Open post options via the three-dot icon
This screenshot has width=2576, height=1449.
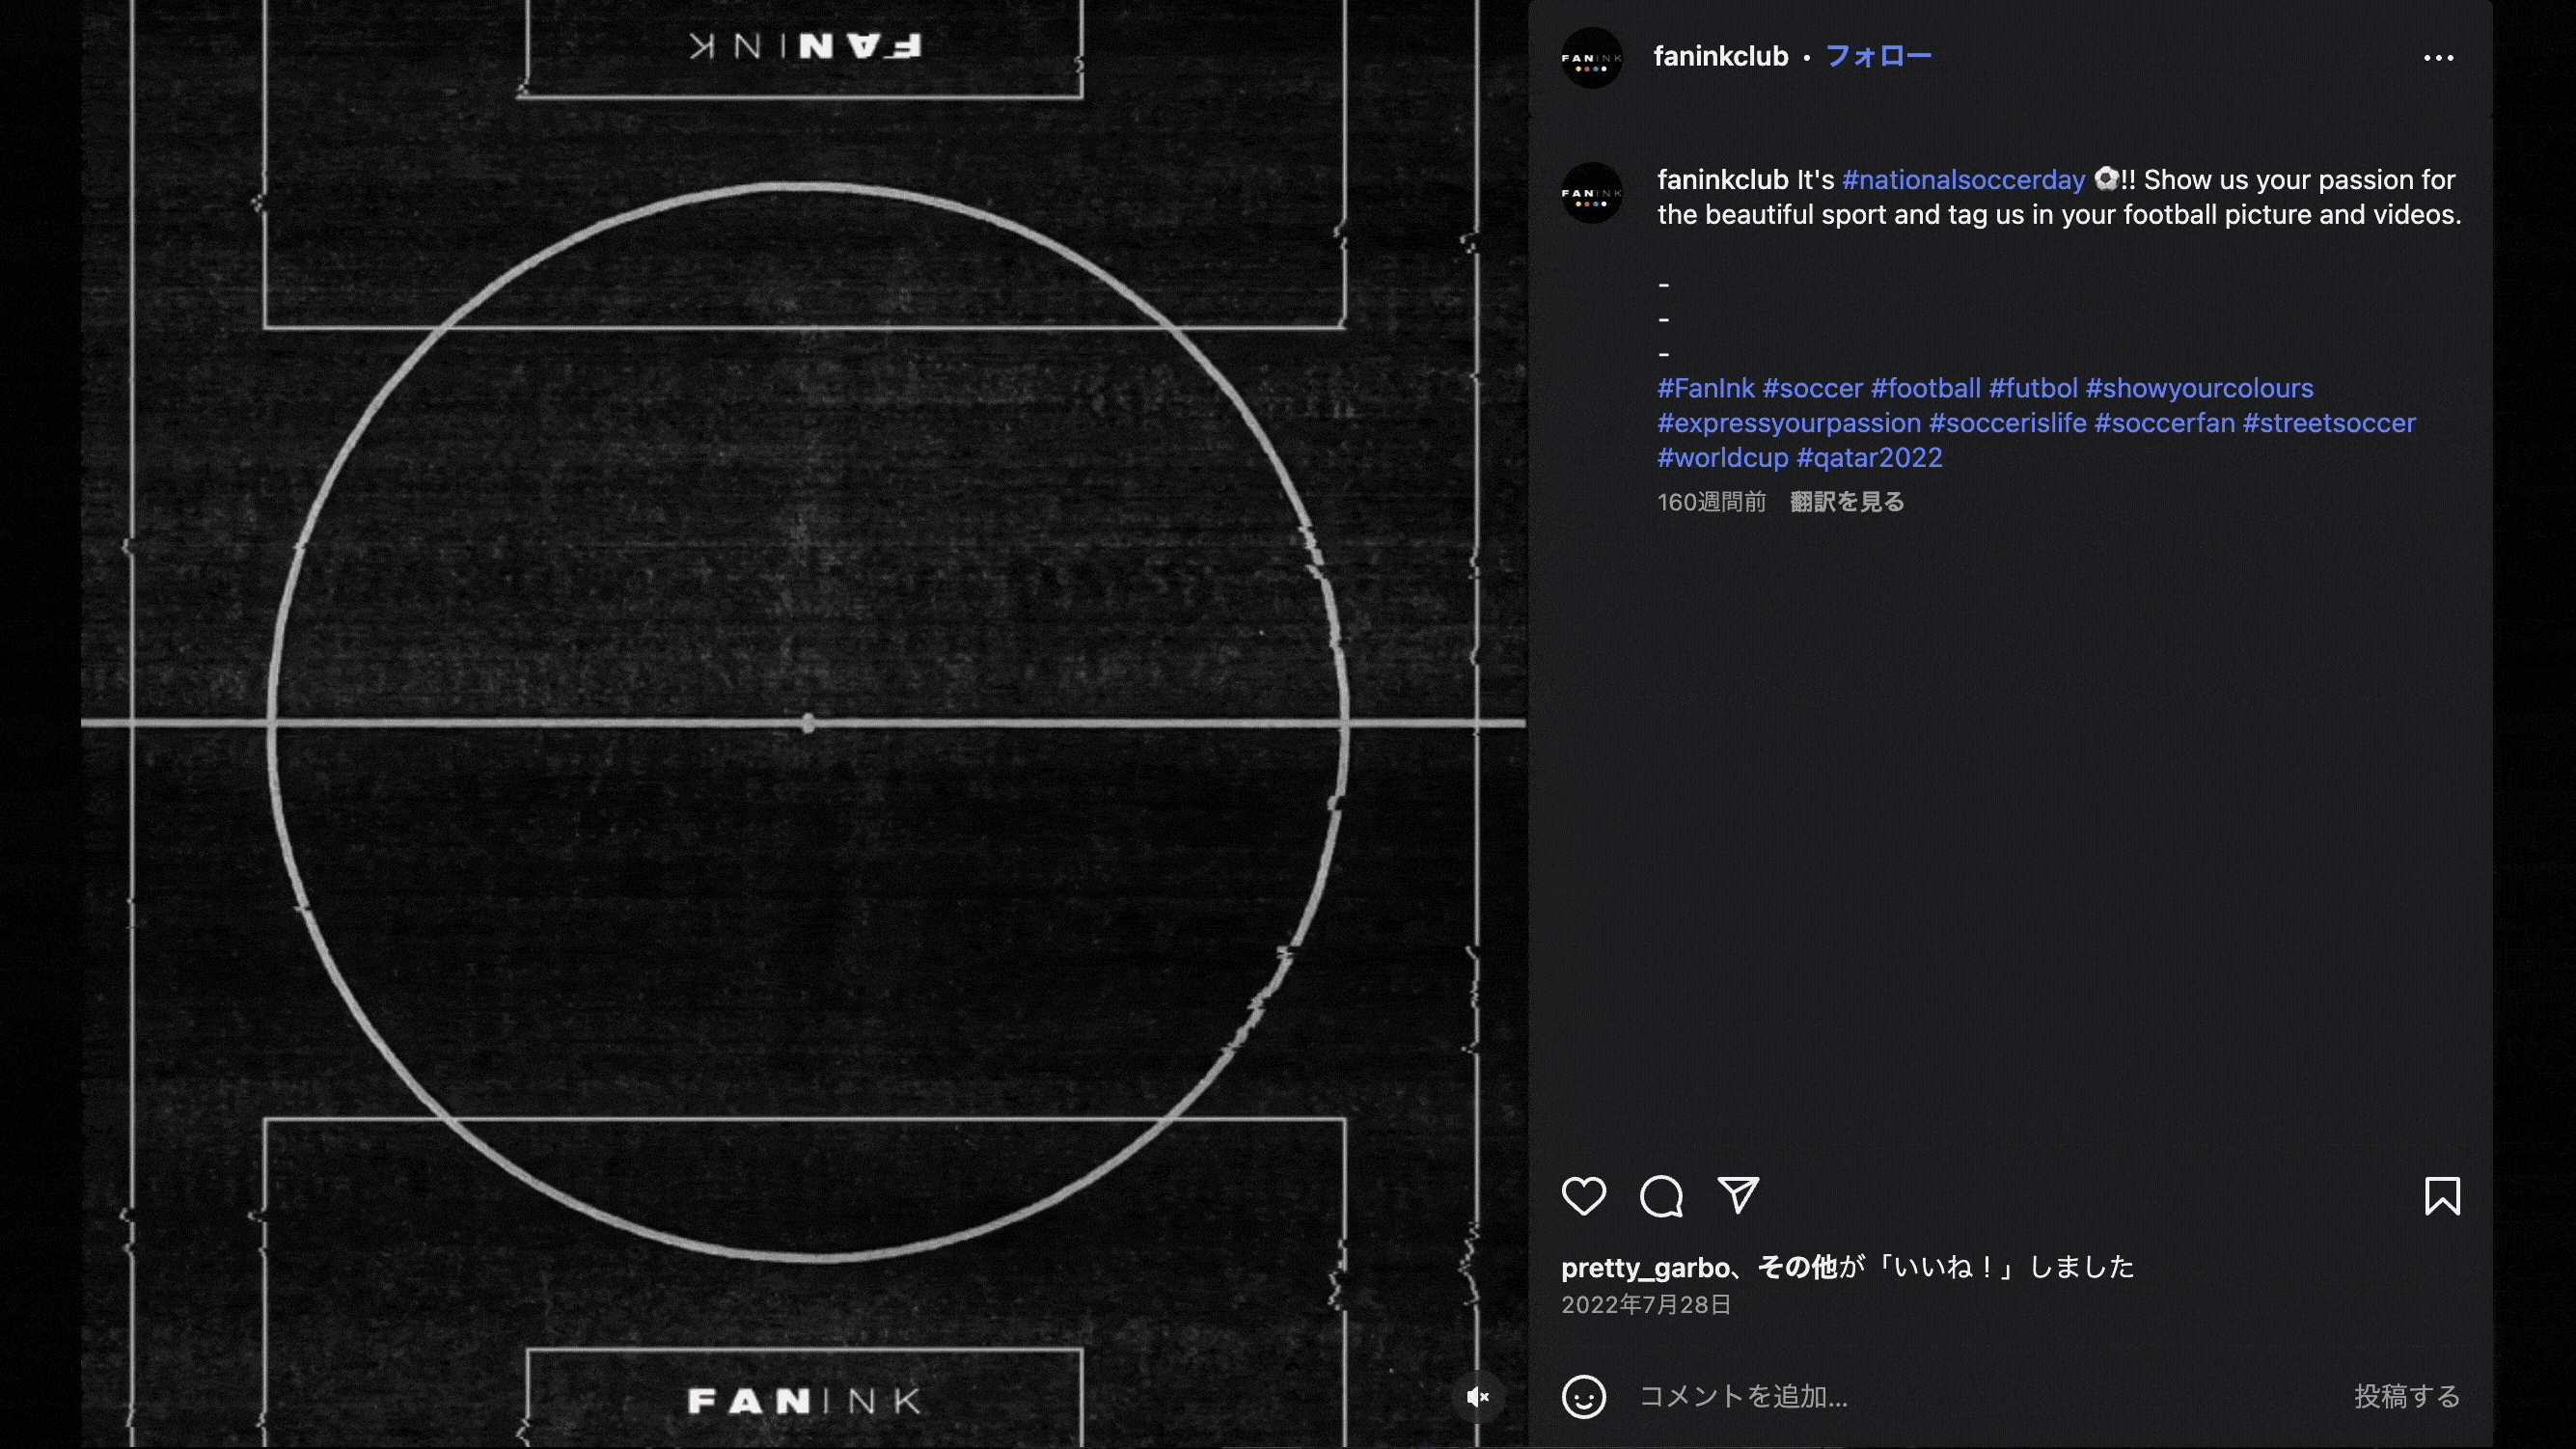[2440, 57]
